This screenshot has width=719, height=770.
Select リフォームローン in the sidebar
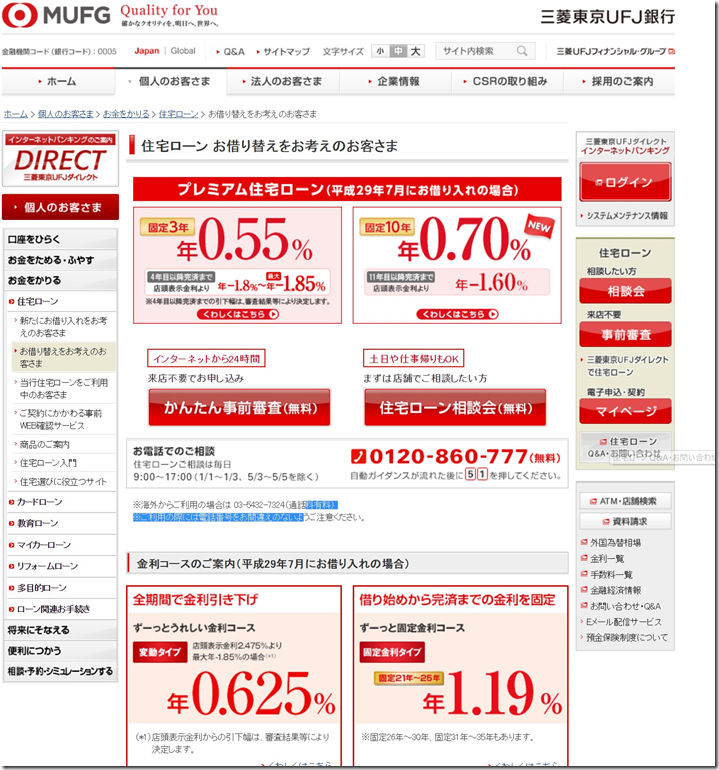click(47, 566)
